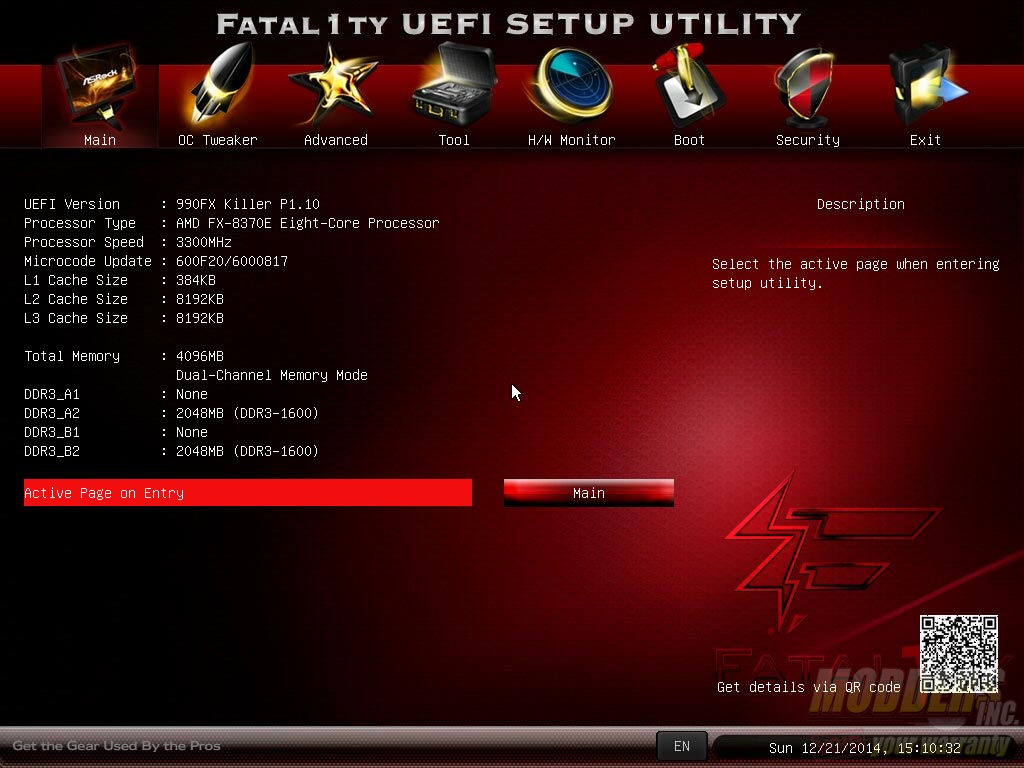Open H/W Monitor radar icon

click(571, 88)
